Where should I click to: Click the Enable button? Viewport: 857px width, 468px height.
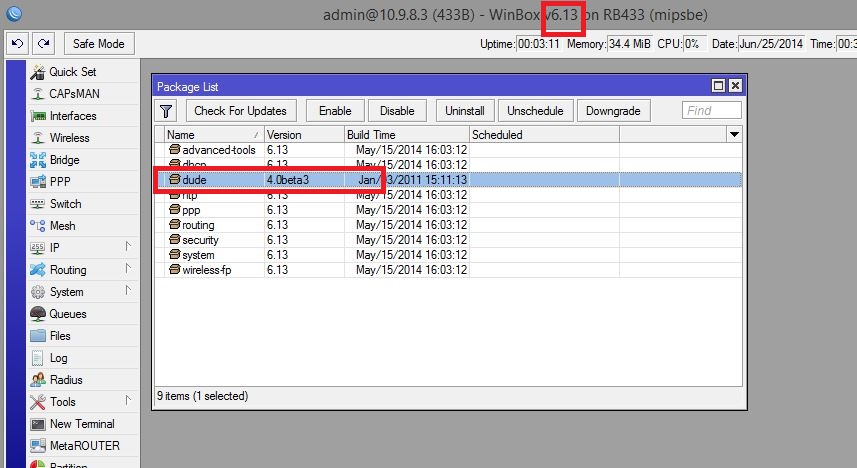coord(335,111)
